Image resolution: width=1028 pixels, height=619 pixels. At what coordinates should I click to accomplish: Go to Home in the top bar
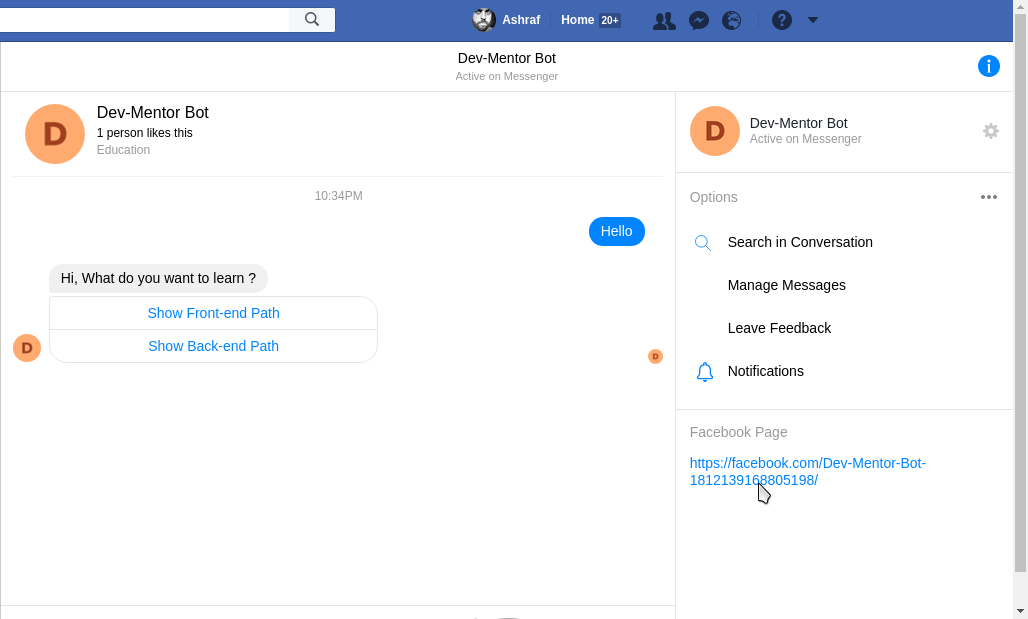click(x=578, y=20)
